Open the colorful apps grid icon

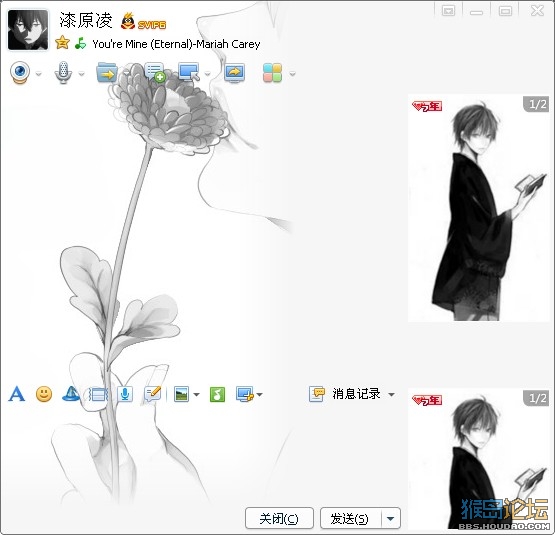click(x=272, y=73)
